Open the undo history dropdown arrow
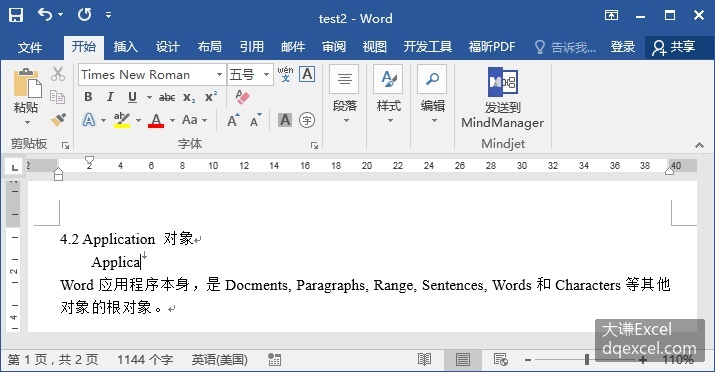The height and width of the screenshot is (372, 715). click(61, 15)
